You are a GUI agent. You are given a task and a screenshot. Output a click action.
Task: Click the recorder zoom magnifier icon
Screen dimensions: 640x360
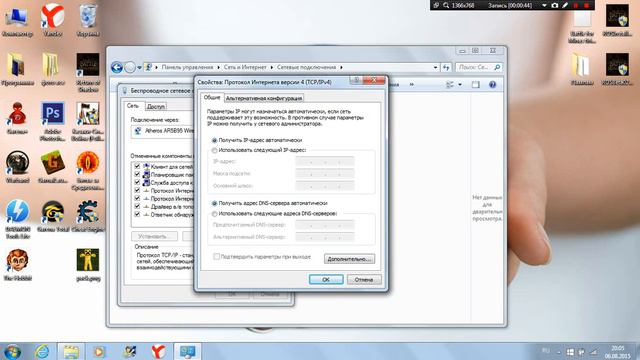pos(446,5)
